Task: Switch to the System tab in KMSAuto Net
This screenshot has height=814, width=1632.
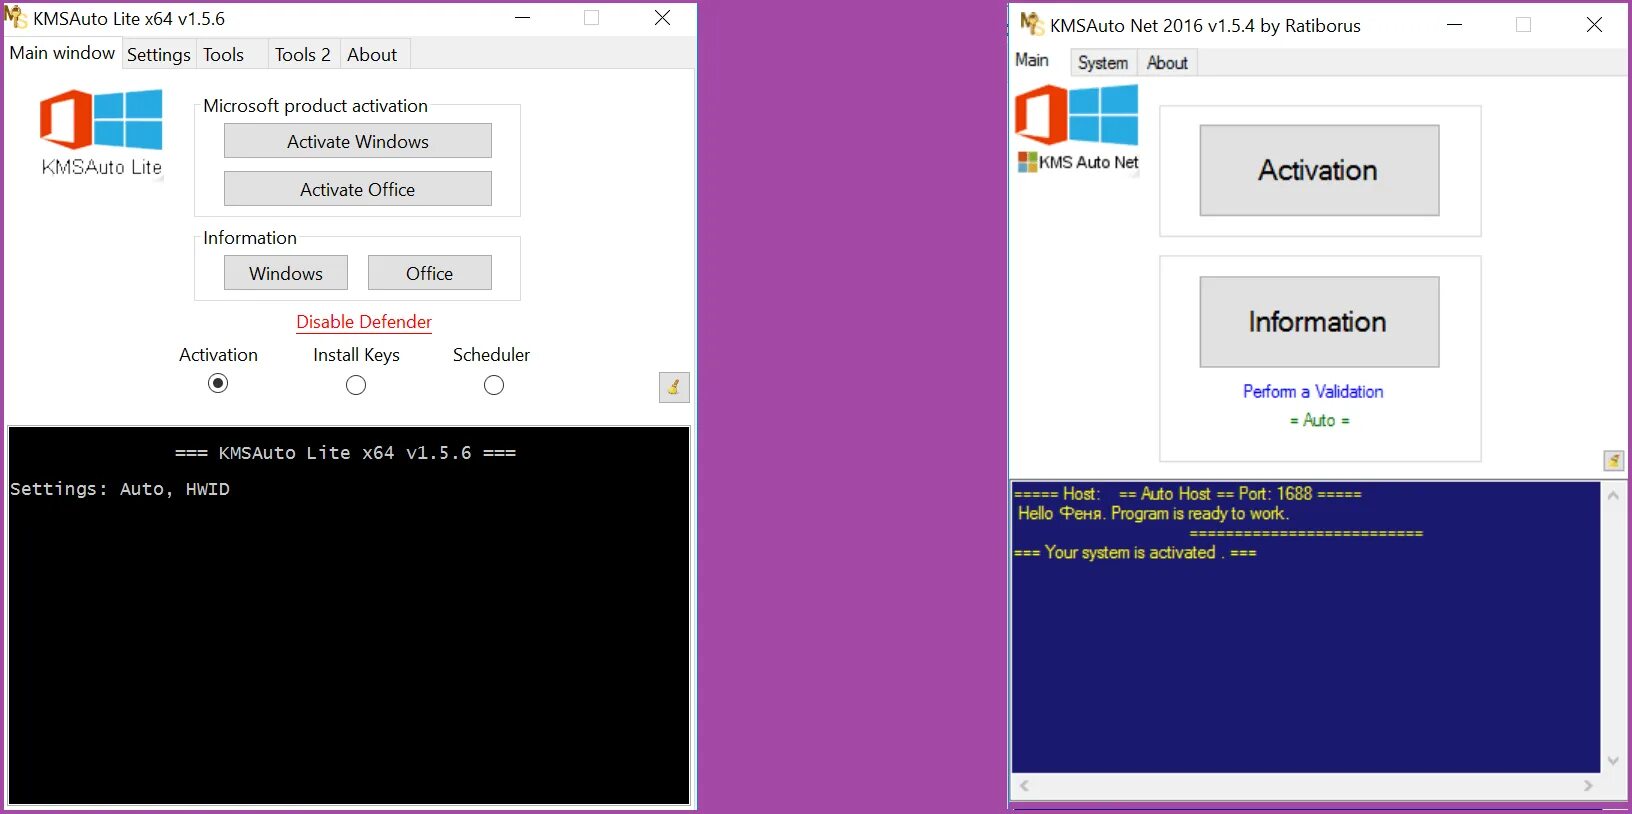Action: point(1103,63)
